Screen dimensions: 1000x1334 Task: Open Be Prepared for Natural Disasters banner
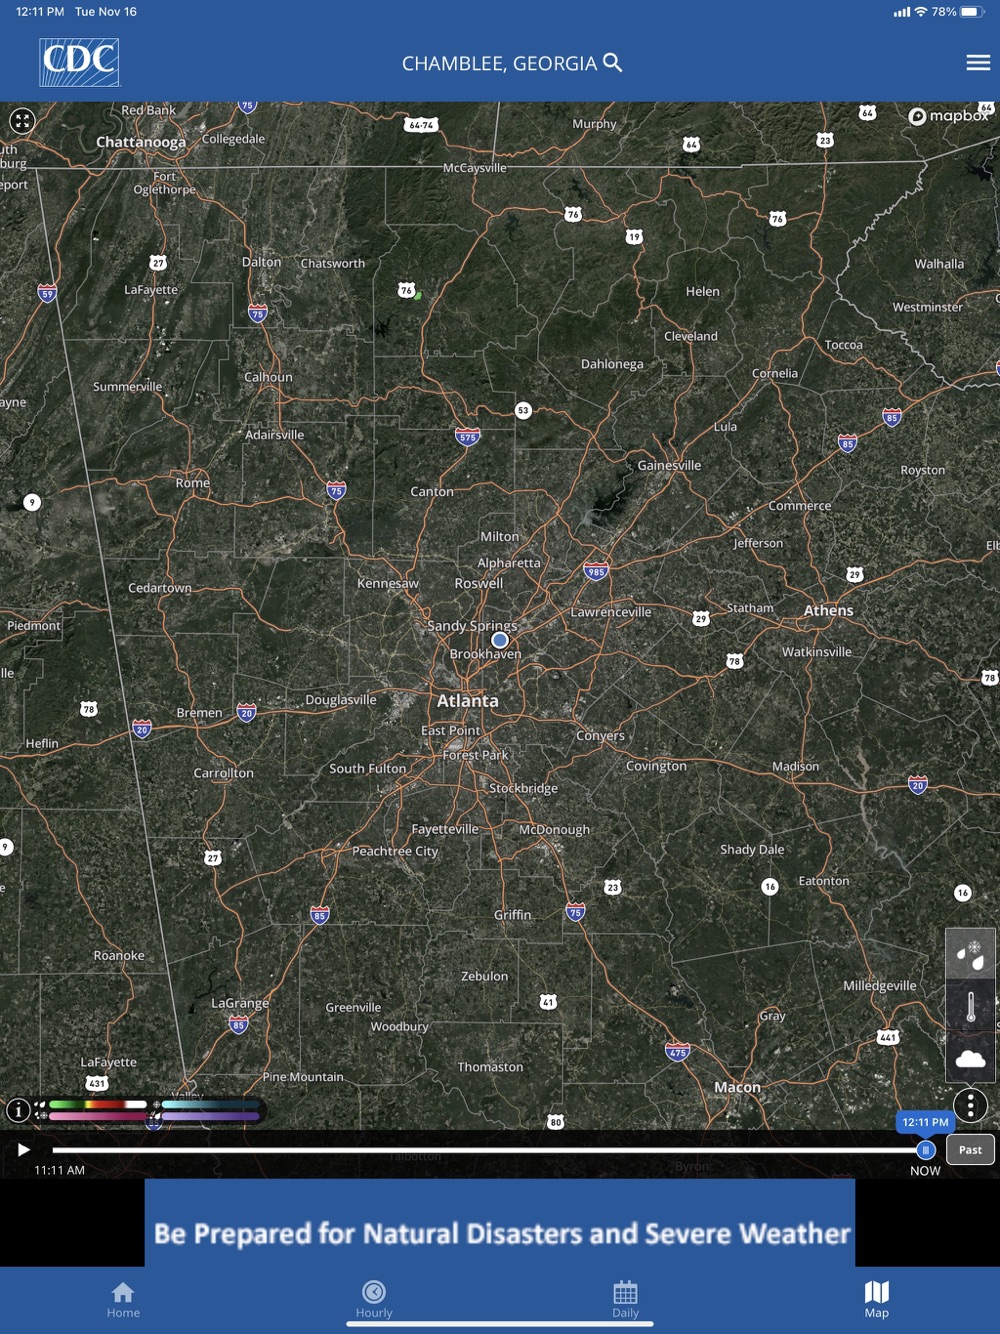[500, 1223]
